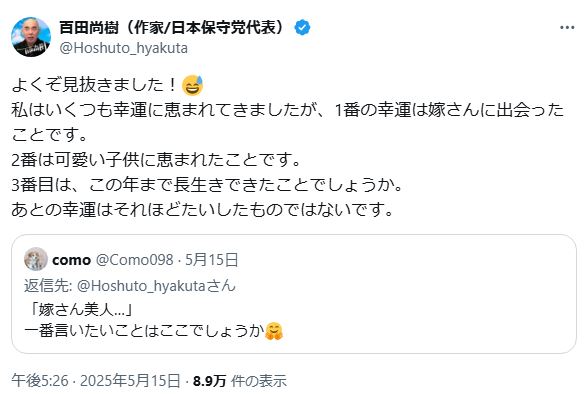Image resolution: width=588 pixels, height=394 pixels.
Task: Open the three-dot more options menu
Action: pos(567,27)
